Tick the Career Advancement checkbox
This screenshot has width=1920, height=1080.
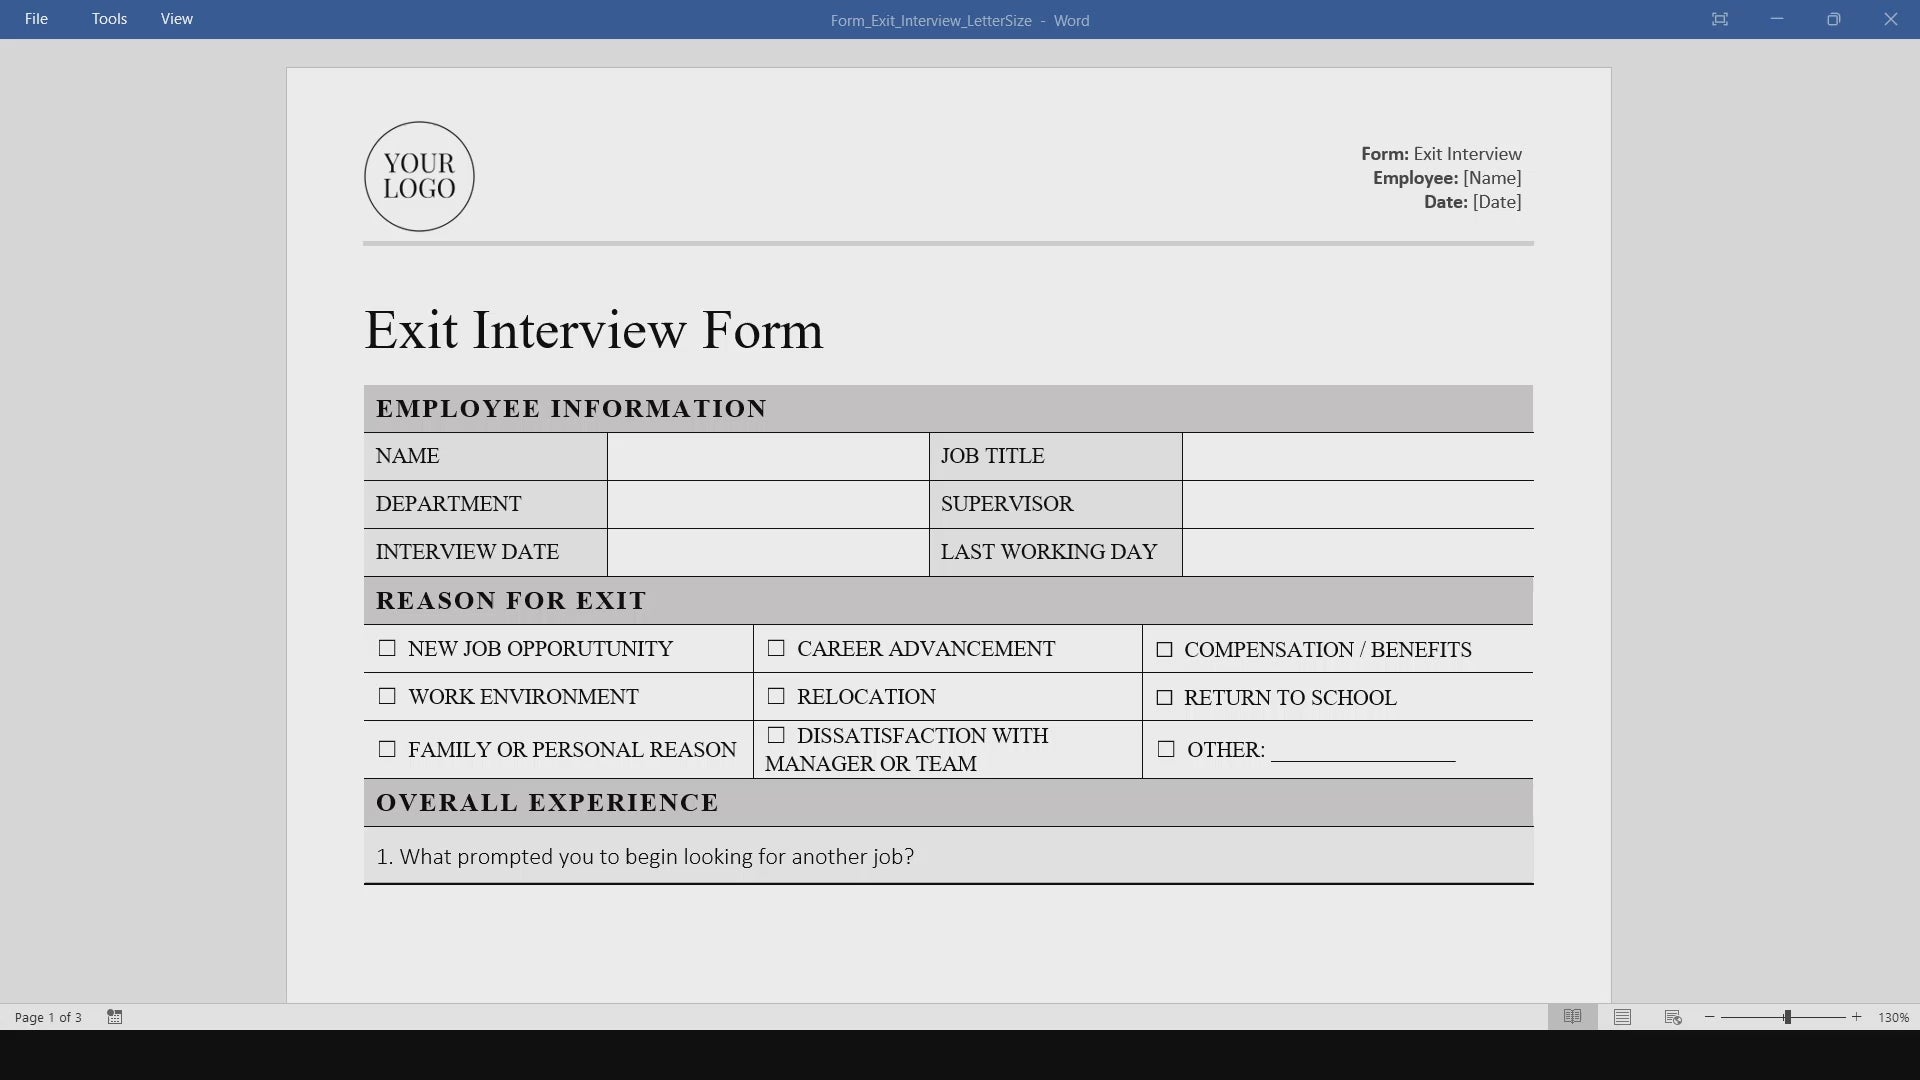(776, 648)
